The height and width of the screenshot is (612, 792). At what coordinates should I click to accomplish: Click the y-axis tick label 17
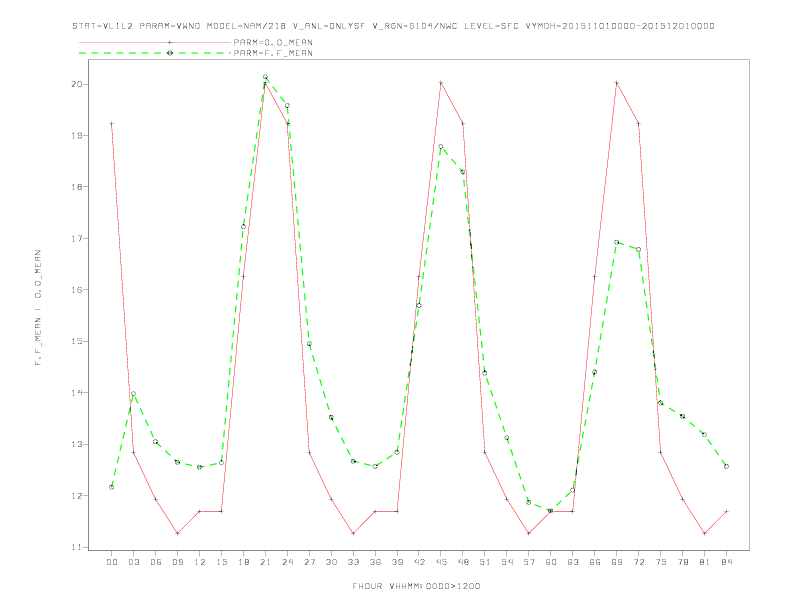76,238
